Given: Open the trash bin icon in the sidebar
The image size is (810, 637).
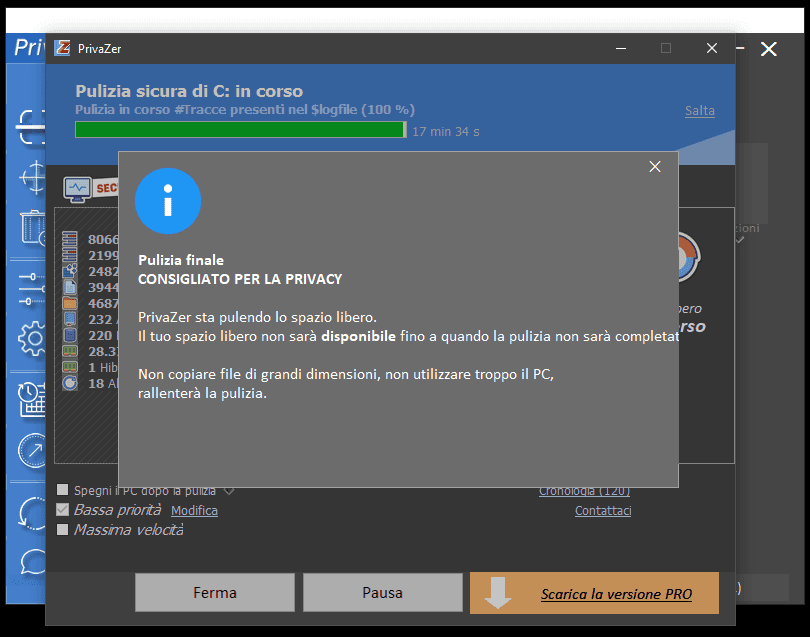Looking at the screenshot, I should coord(34,227).
